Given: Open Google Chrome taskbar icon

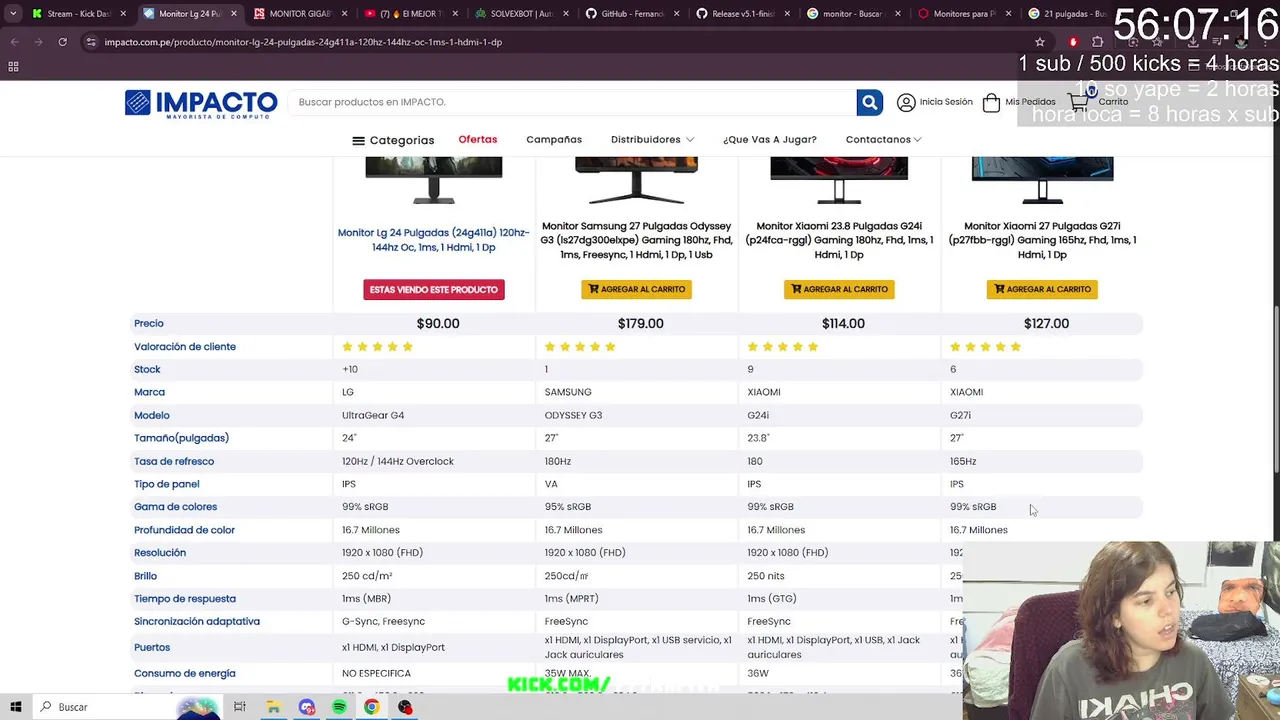Looking at the screenshot, I should point(371,707).
